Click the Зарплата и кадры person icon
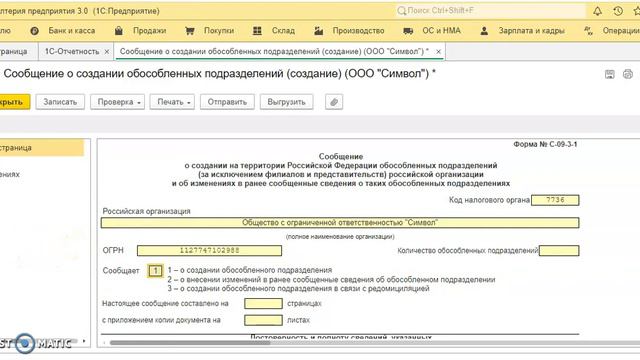 pos(484,31)
